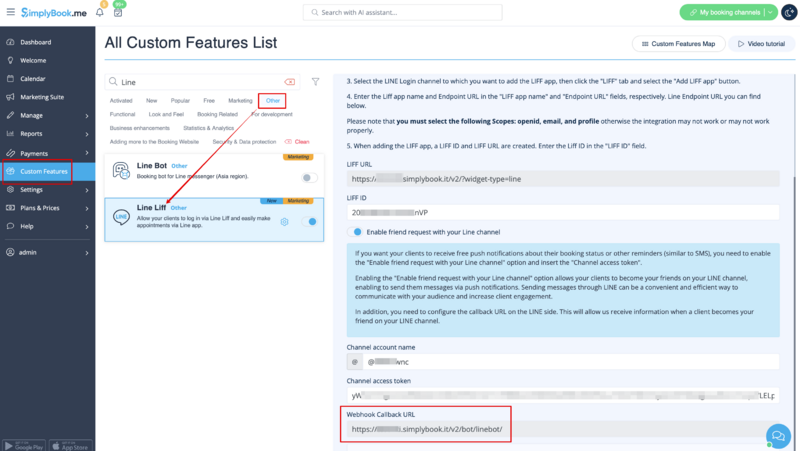Select the Booking Related filter
This screenshot has height=451, width=800.
pos(217,115)
